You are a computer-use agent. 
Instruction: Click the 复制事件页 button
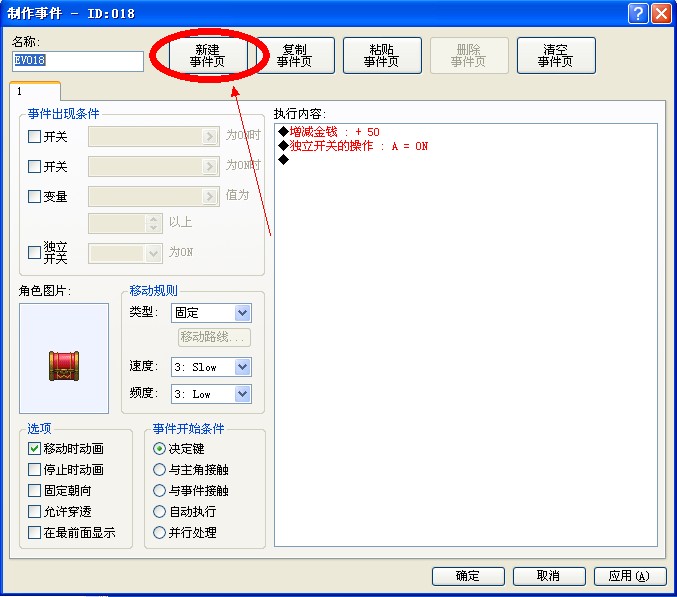coord(295,55)
